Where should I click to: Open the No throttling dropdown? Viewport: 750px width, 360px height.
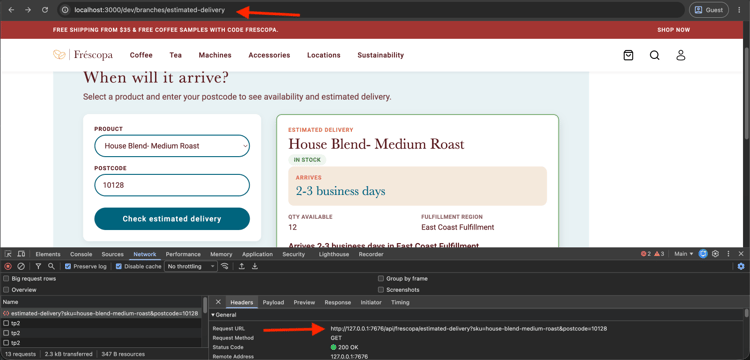click(191, 266)
